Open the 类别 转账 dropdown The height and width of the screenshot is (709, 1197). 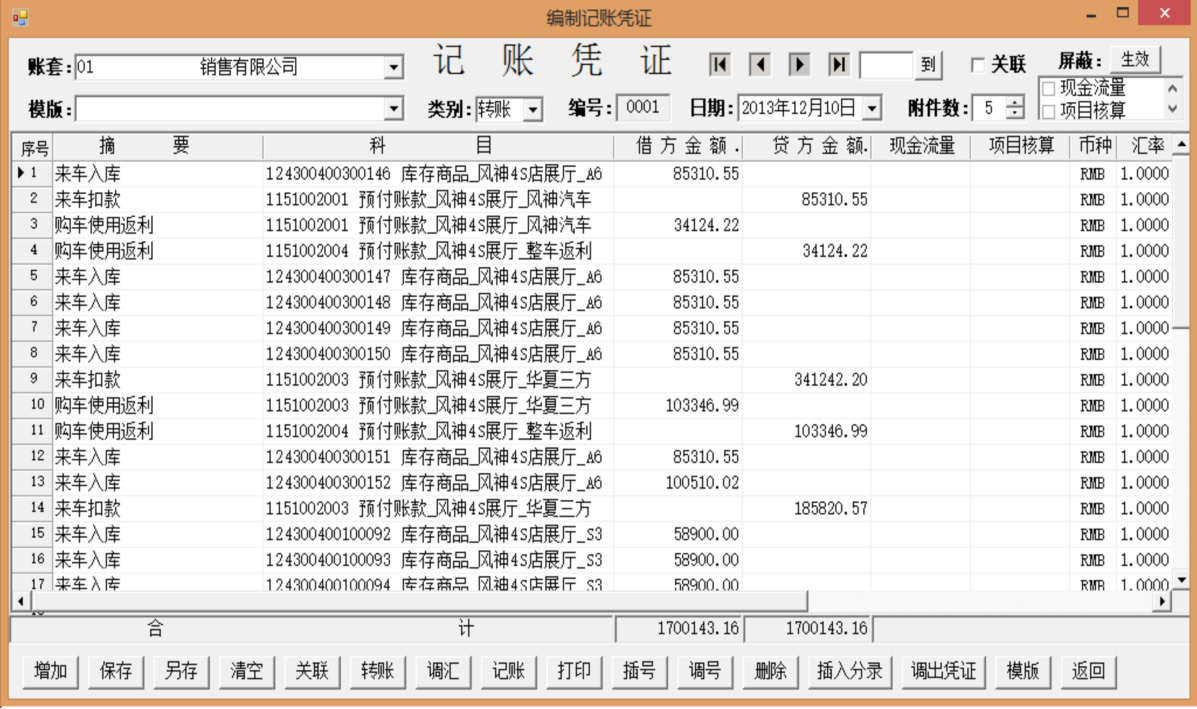pos(533,109)
